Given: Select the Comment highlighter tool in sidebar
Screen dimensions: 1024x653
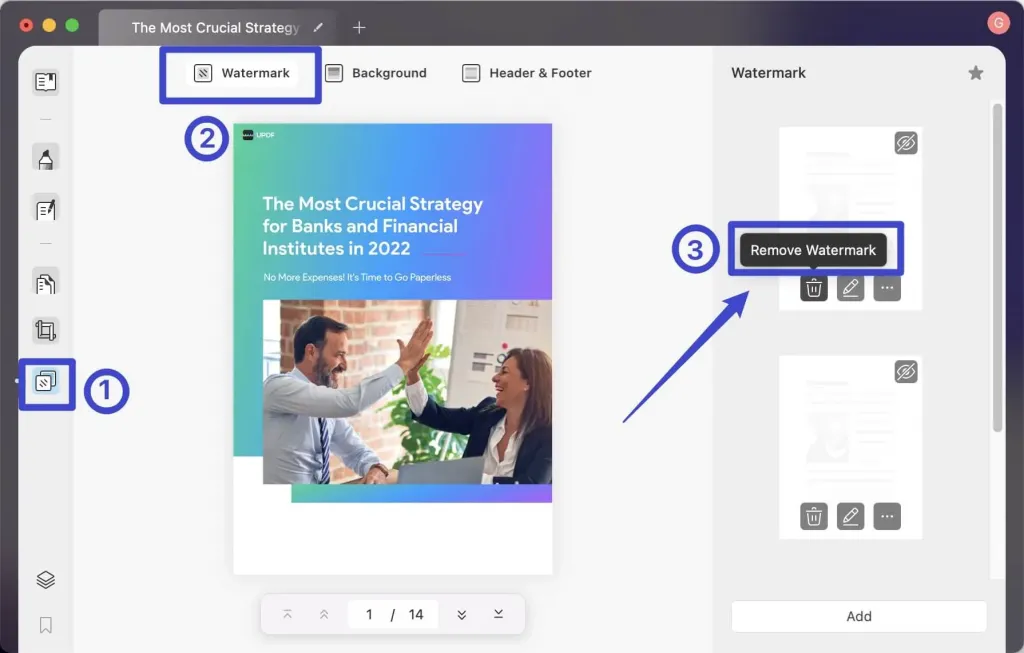Looking at the screenshot, I should click(x=46, y=158).
